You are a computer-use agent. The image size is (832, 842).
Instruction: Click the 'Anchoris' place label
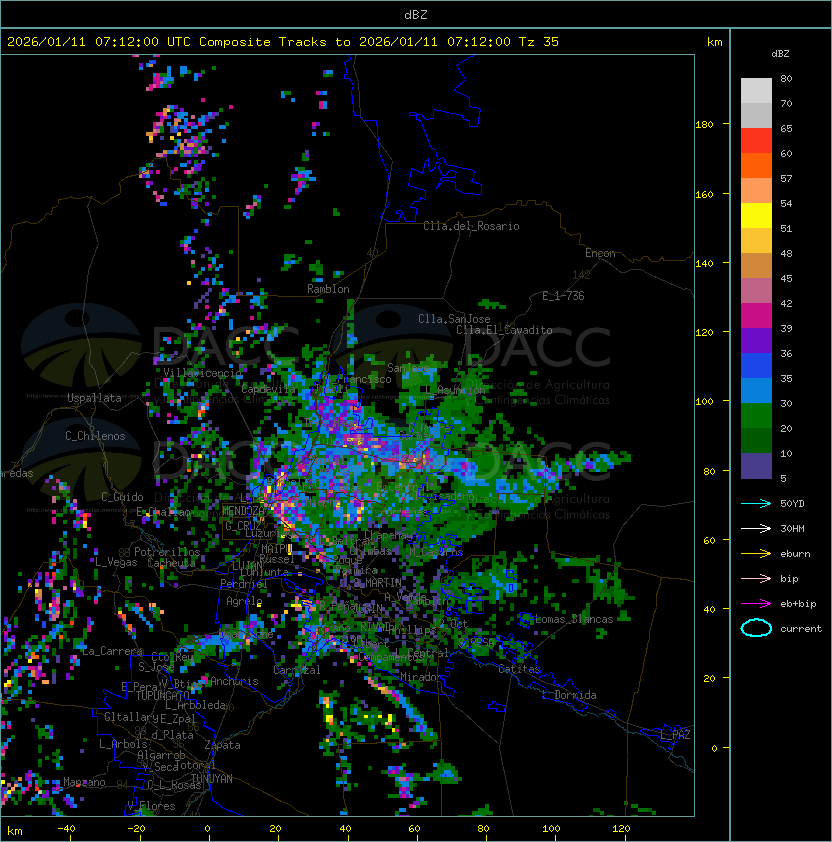tap(234, 681)
